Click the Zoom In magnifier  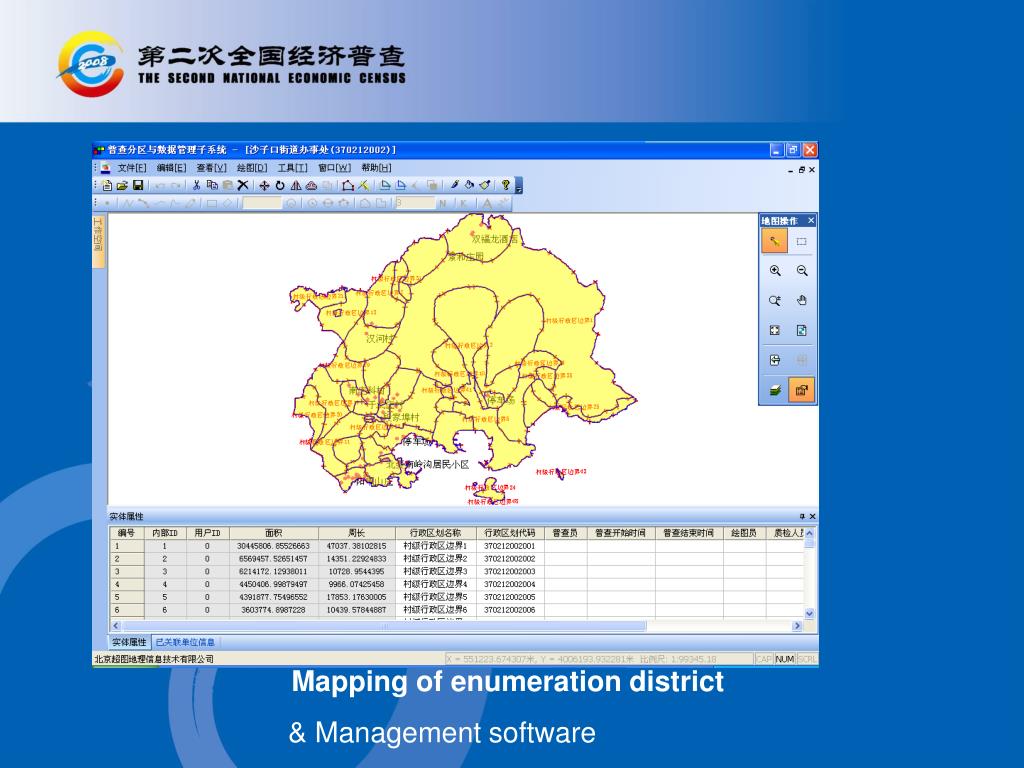pos(775,271)
